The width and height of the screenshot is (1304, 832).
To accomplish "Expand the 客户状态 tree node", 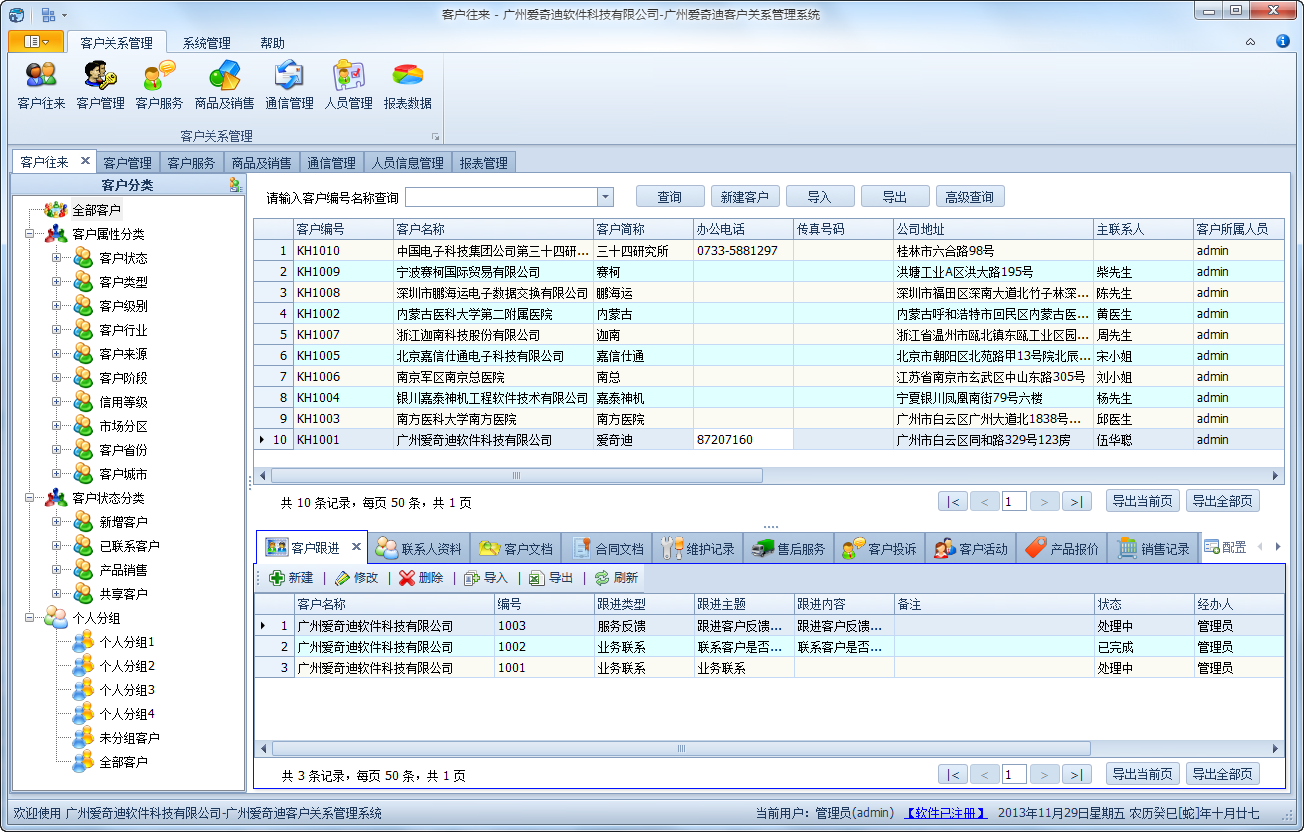I will point(56,258).
